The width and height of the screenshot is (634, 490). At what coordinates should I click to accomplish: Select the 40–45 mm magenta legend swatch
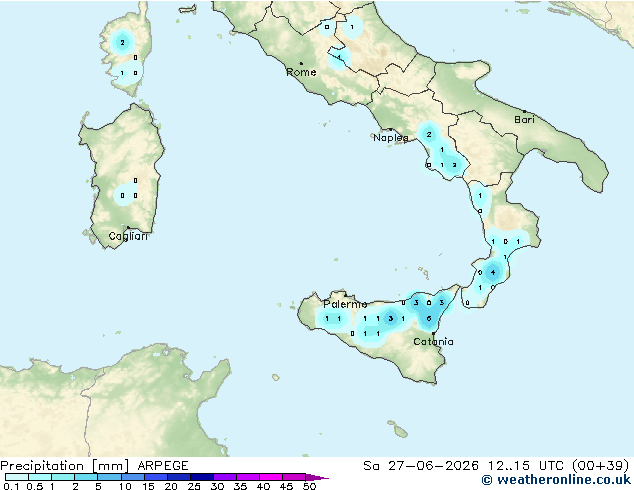(271, 477)
